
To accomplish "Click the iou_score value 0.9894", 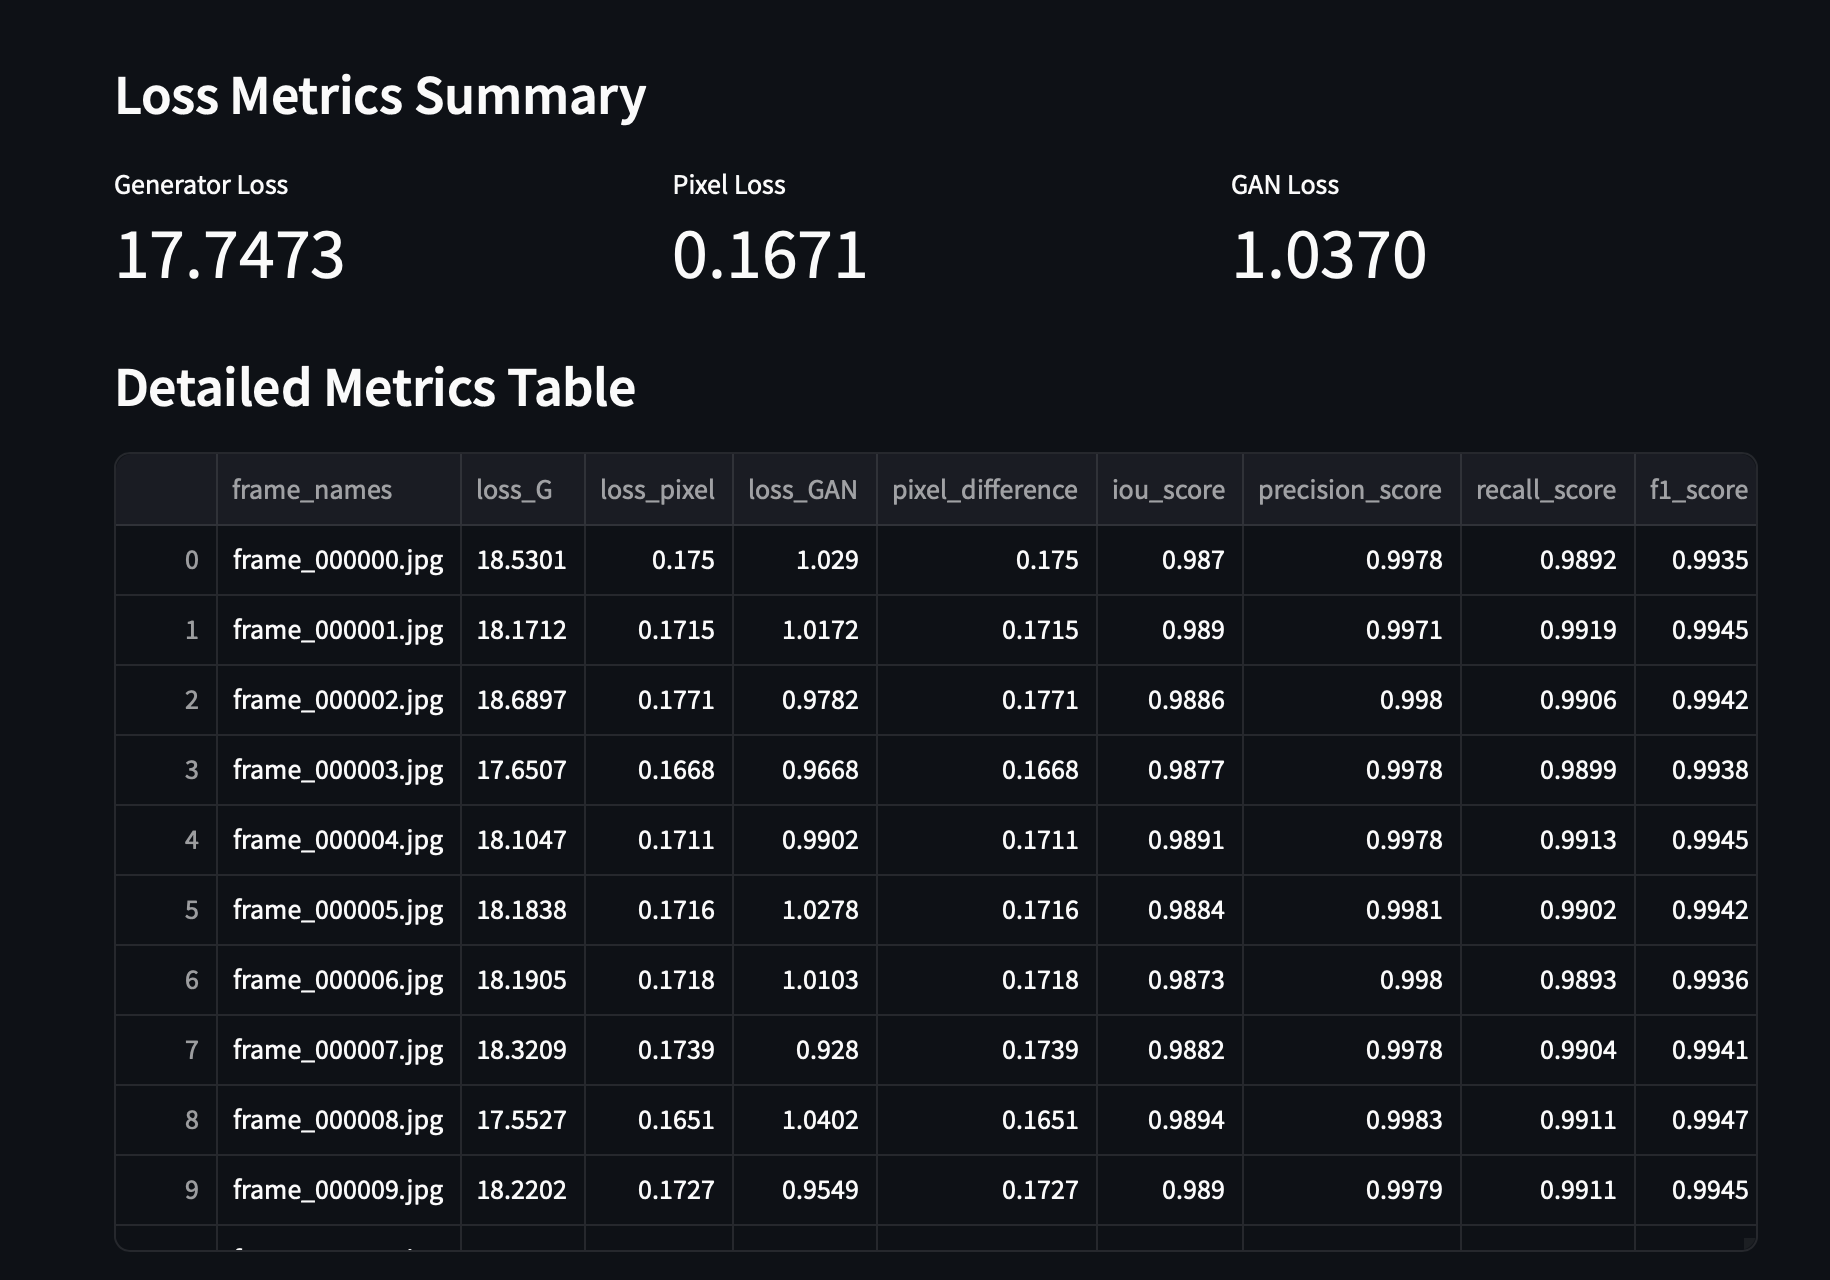I will click(x=1185, y=1120).
